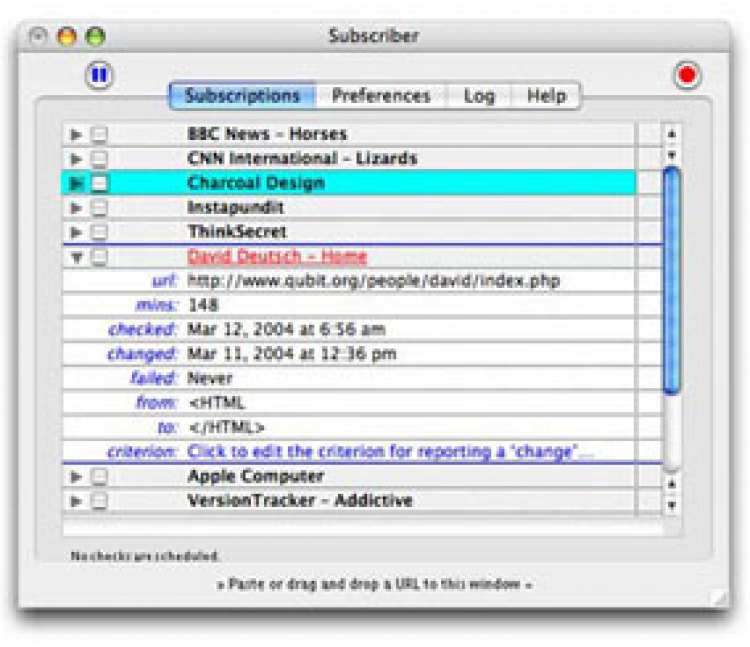Click the from value <HTML
This screenshot has width=750, height=647.
tap(217, 403)
